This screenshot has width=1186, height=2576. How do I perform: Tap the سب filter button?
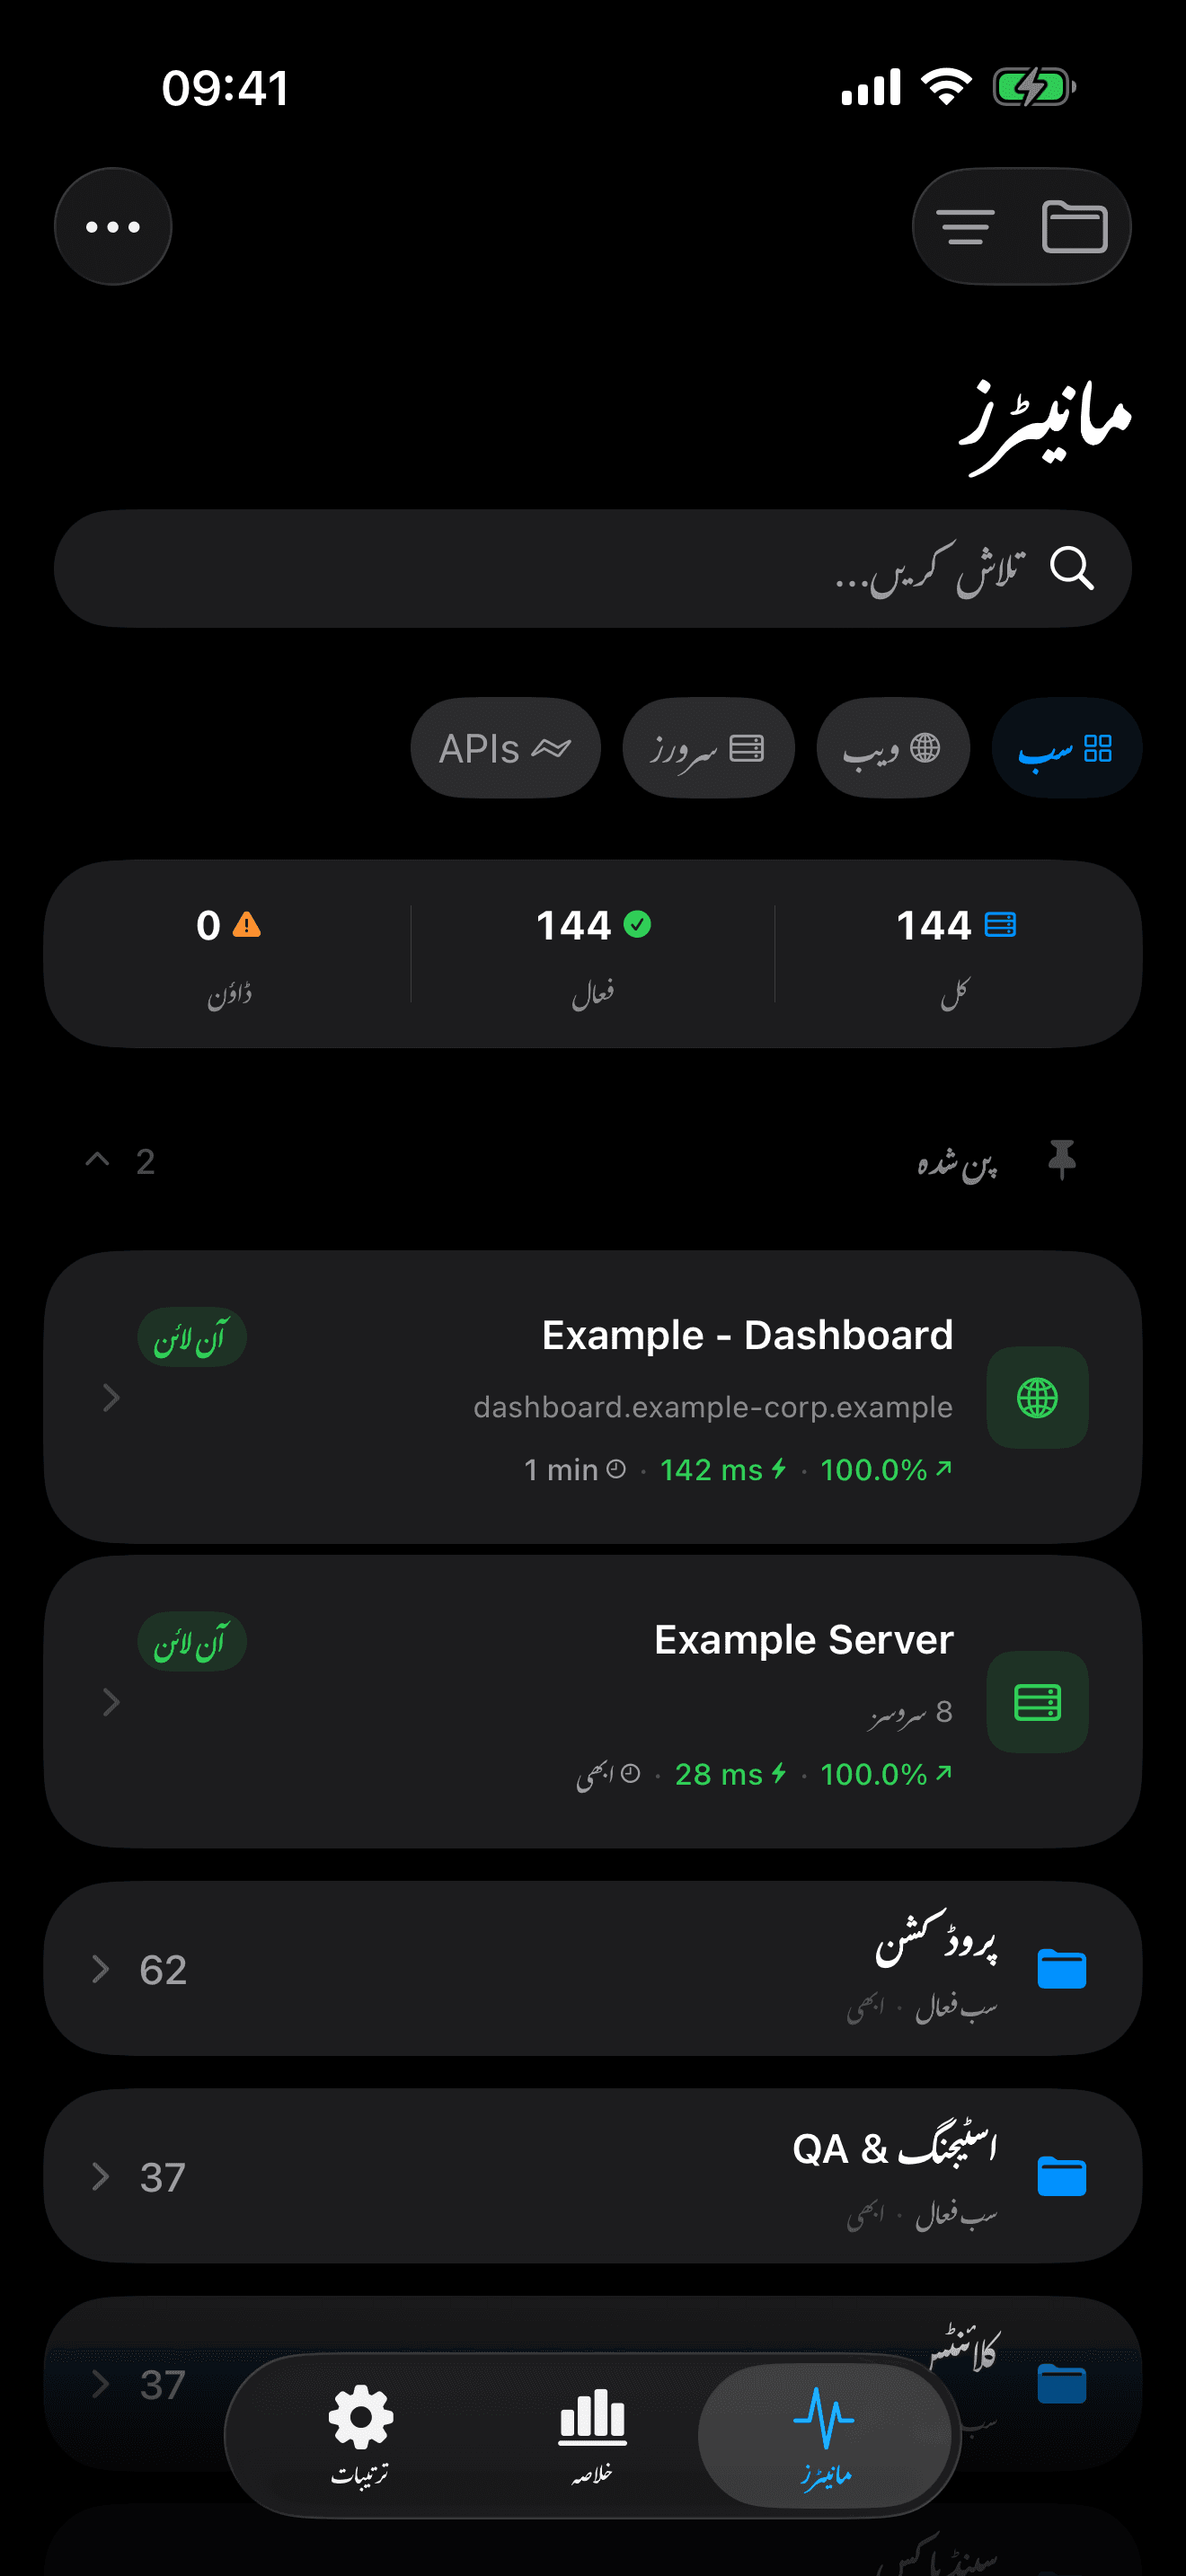point(1066,747)
